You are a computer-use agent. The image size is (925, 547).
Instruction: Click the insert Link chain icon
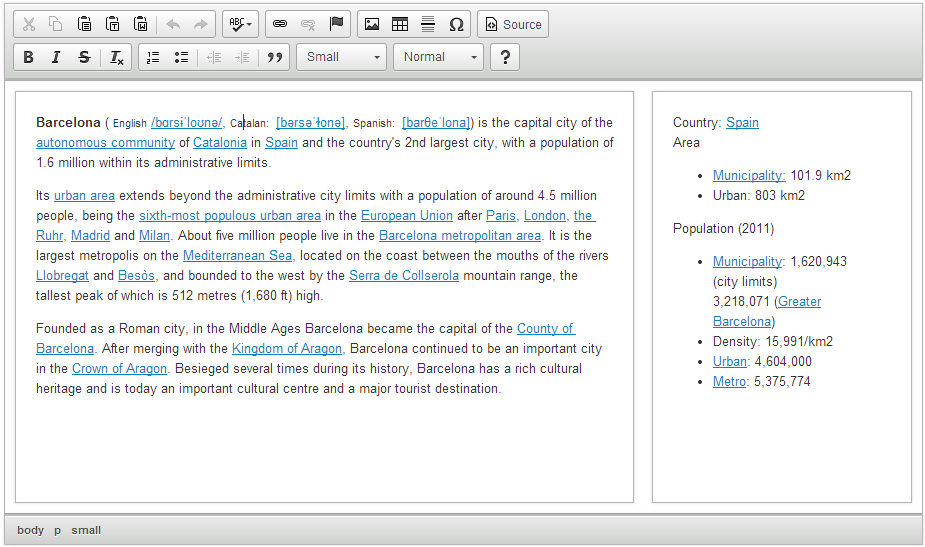[280, 24]
